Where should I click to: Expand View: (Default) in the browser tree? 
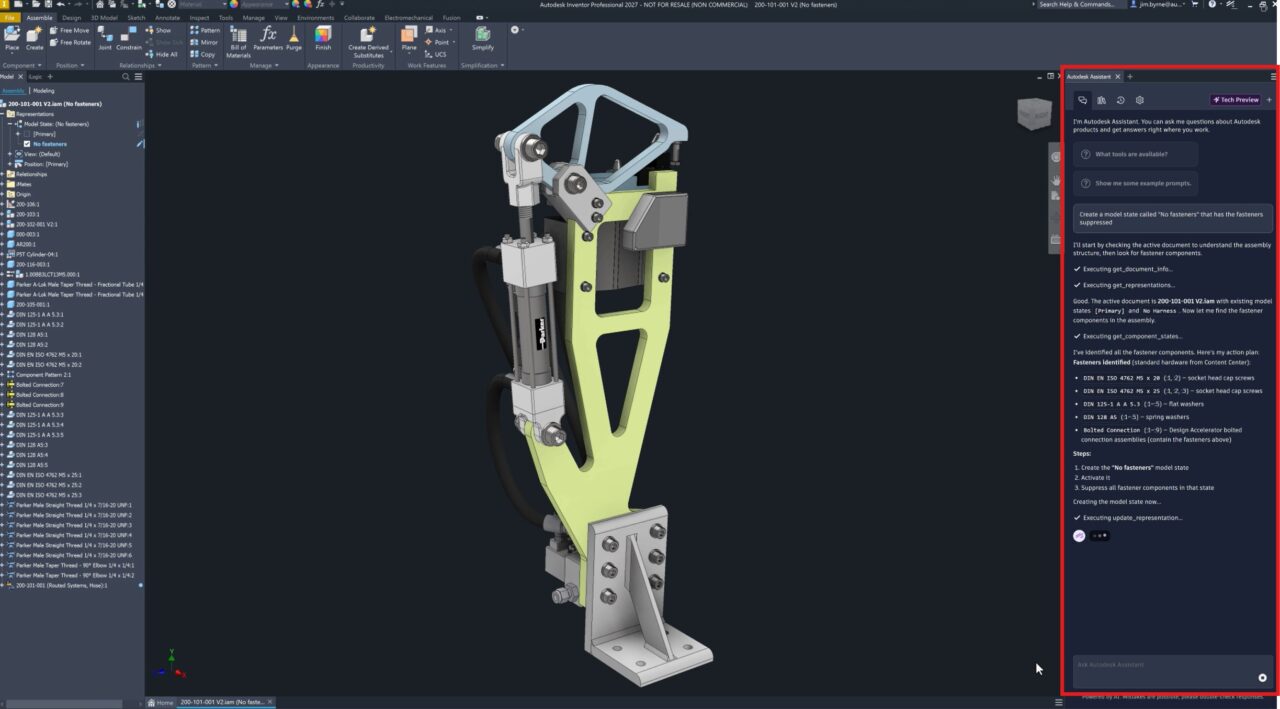(10, 154)
